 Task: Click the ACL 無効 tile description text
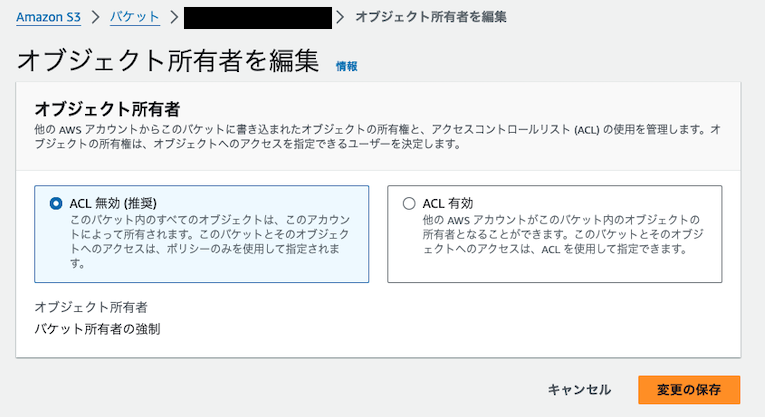coord(210,241)
